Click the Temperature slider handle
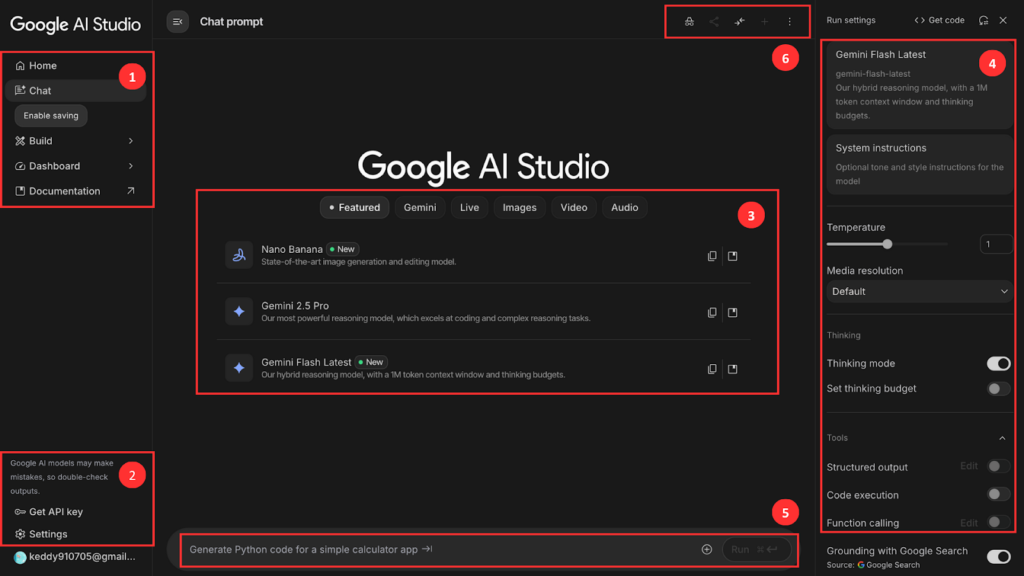The height and width of the screenshot is (576, 1024). [x=887, y=244]
